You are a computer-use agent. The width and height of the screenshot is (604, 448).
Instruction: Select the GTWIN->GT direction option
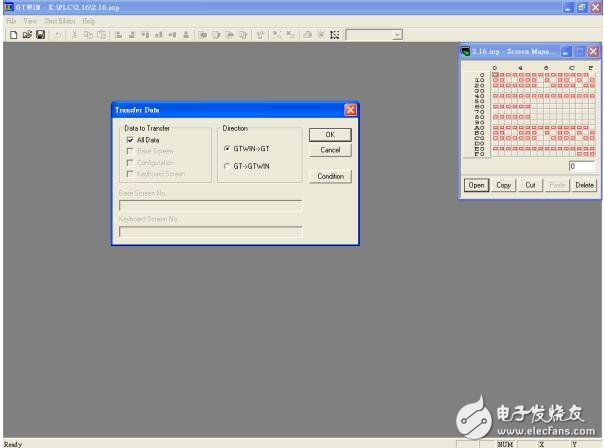(228, 147)
